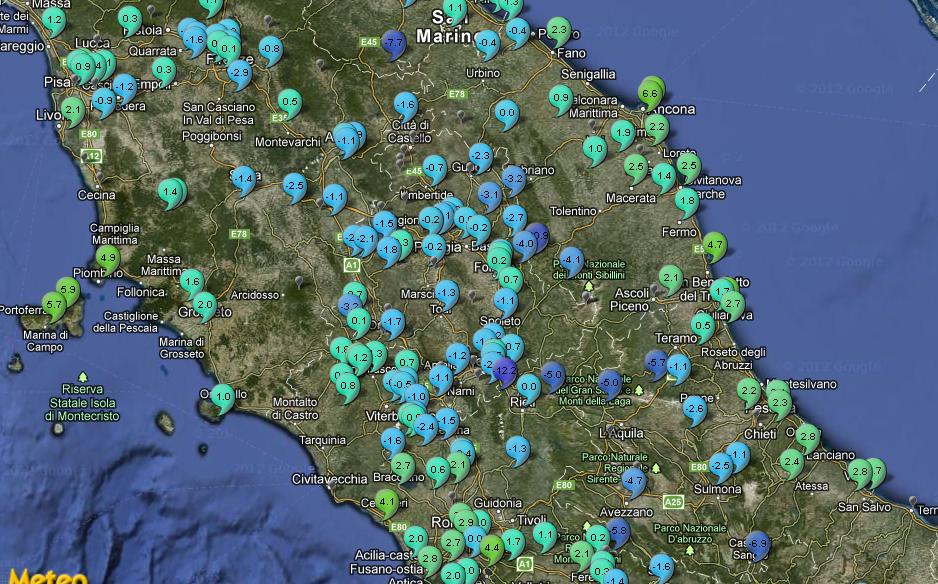Click the Meteo logo in the corner
Viewport: 938px width, 584px height.
coord(28,577)
